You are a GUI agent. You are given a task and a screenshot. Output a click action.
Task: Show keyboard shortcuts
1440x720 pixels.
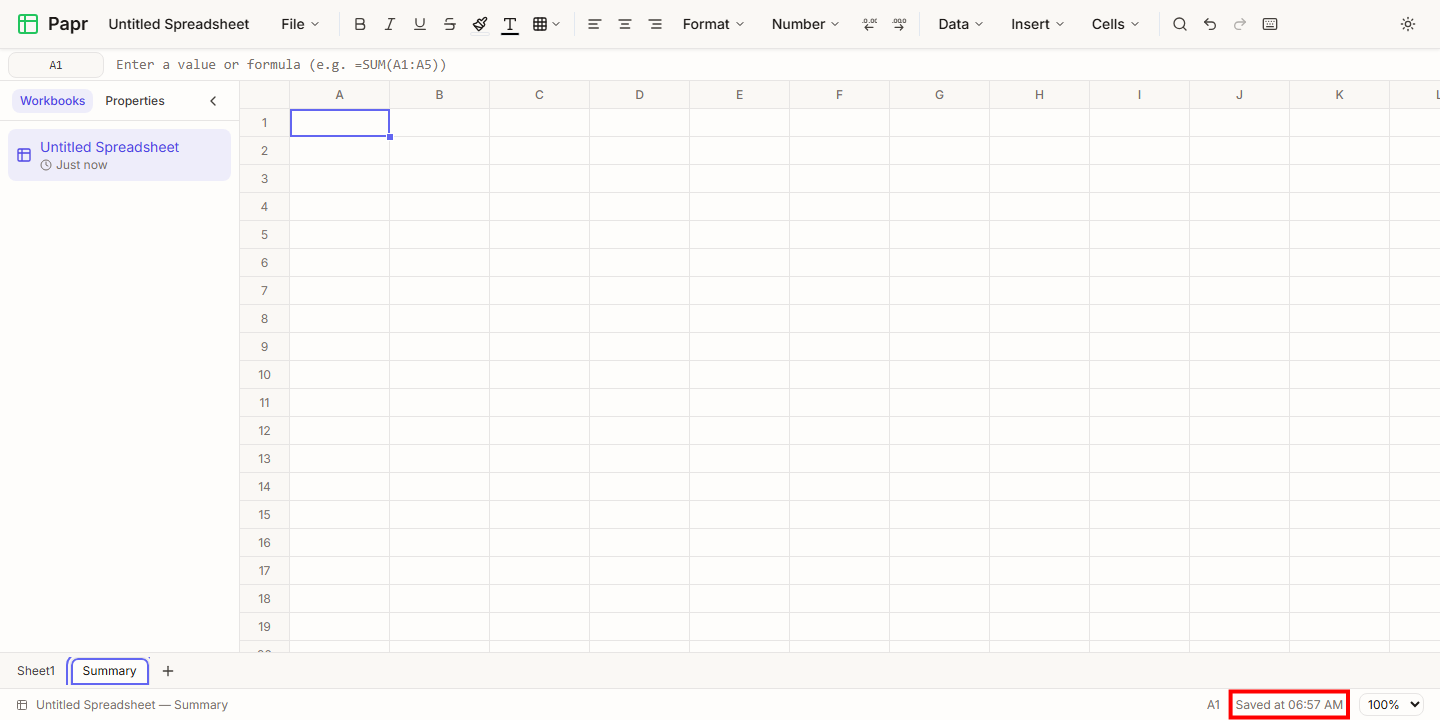(1270, 24)
